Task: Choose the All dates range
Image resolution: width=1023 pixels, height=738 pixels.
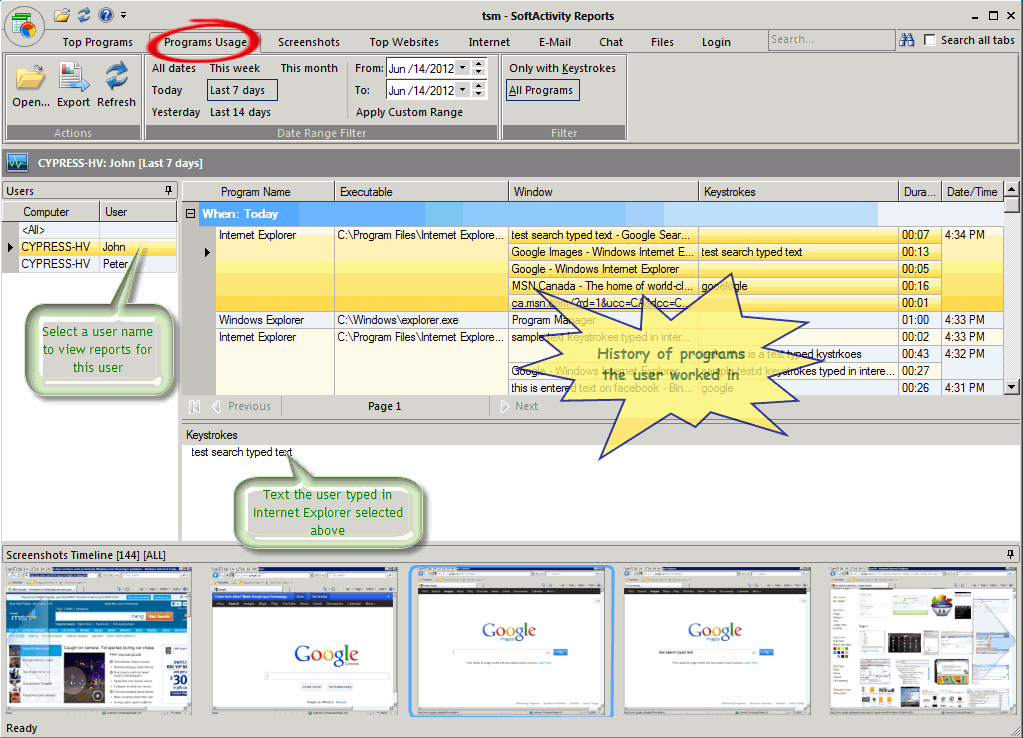Action: pos(174,68)
